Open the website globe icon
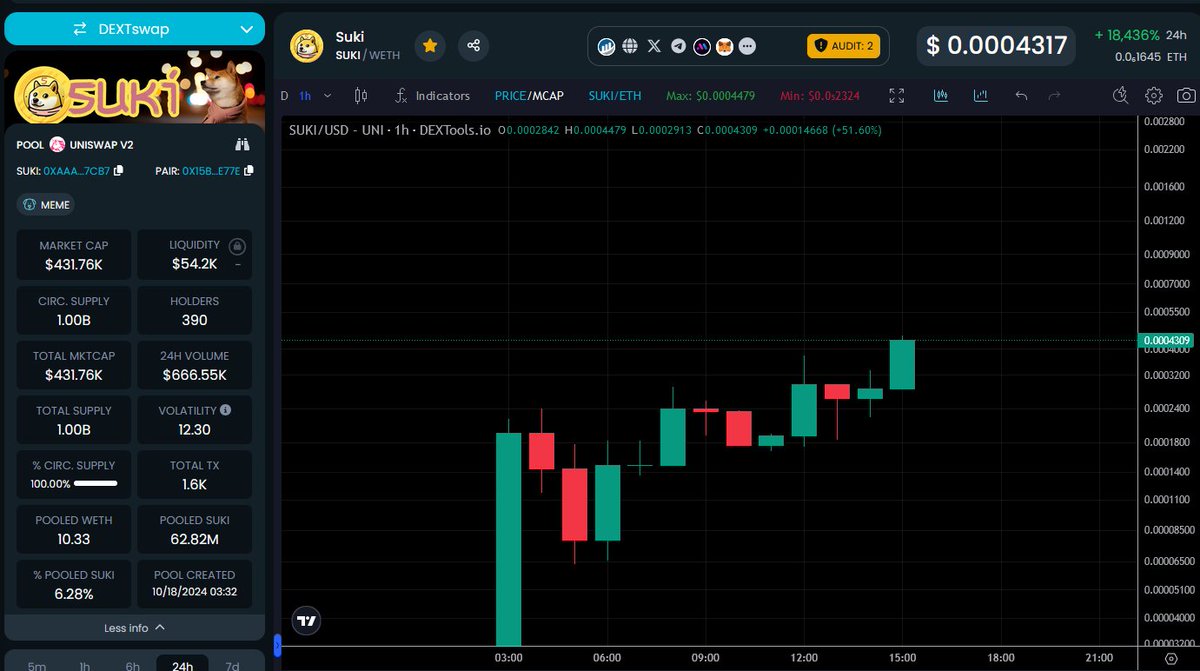 630,46
